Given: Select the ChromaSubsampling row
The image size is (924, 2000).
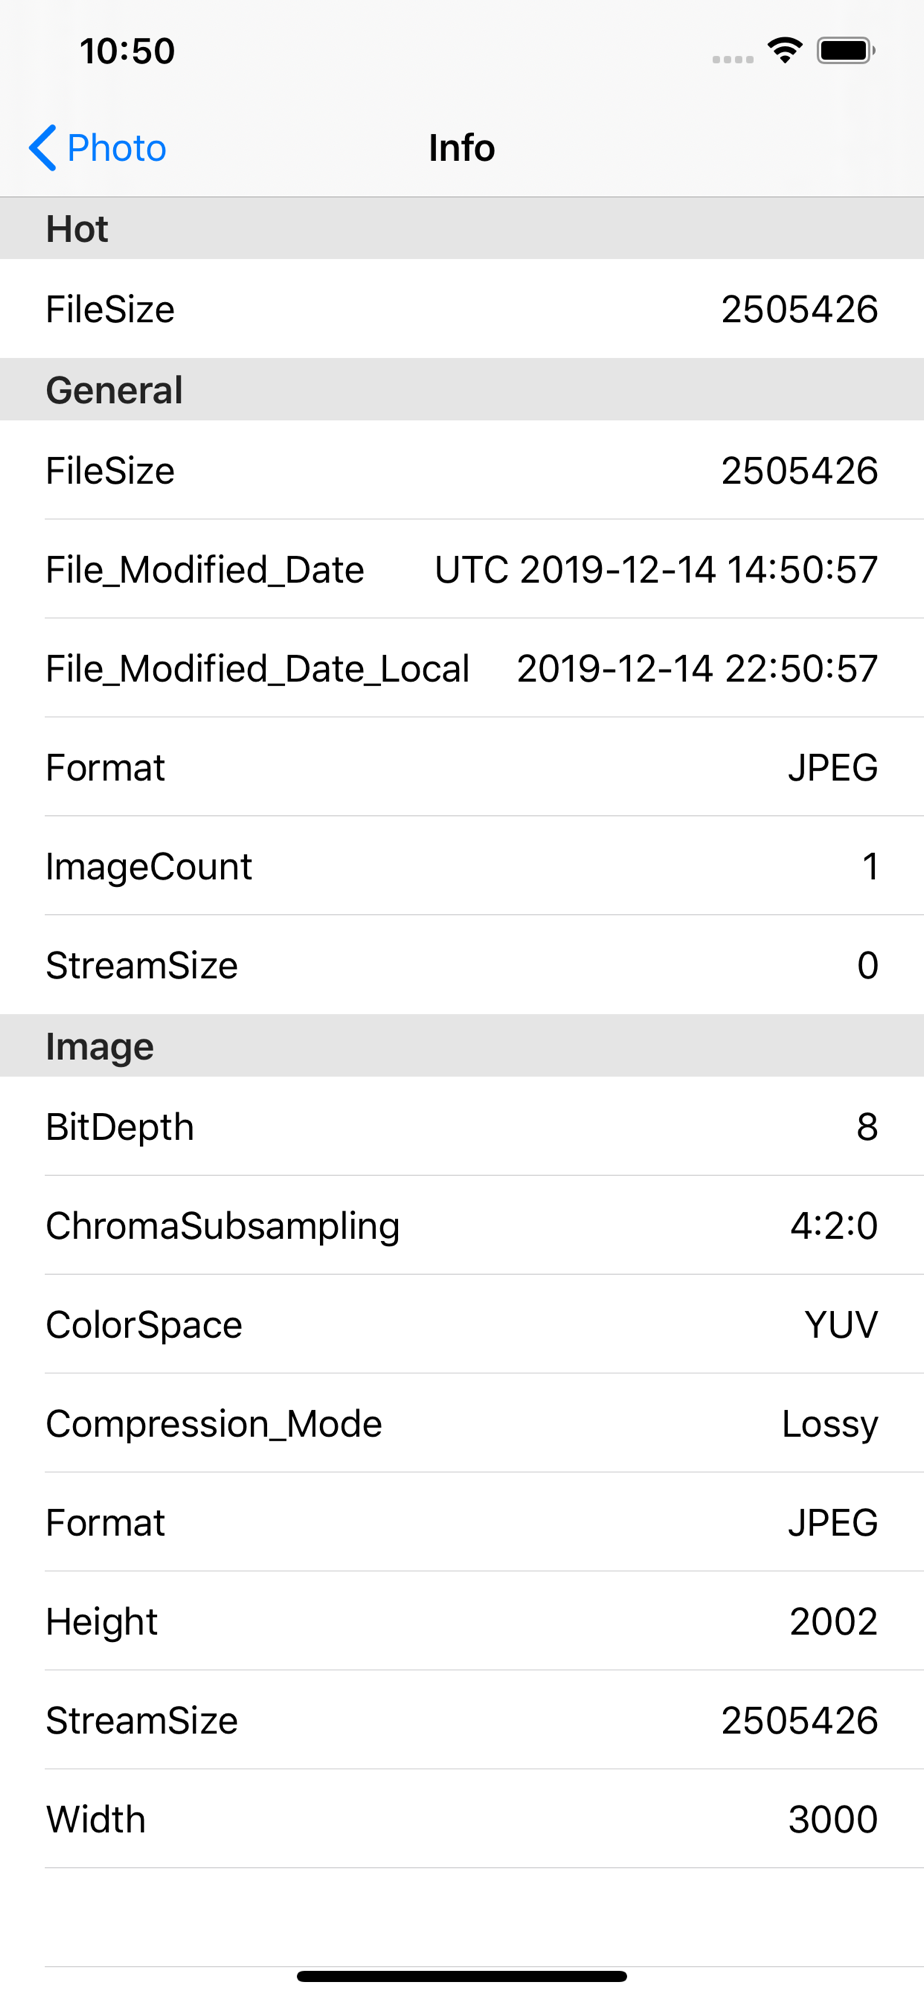Looking at the screenshot, I should (x=462, y=1226).
